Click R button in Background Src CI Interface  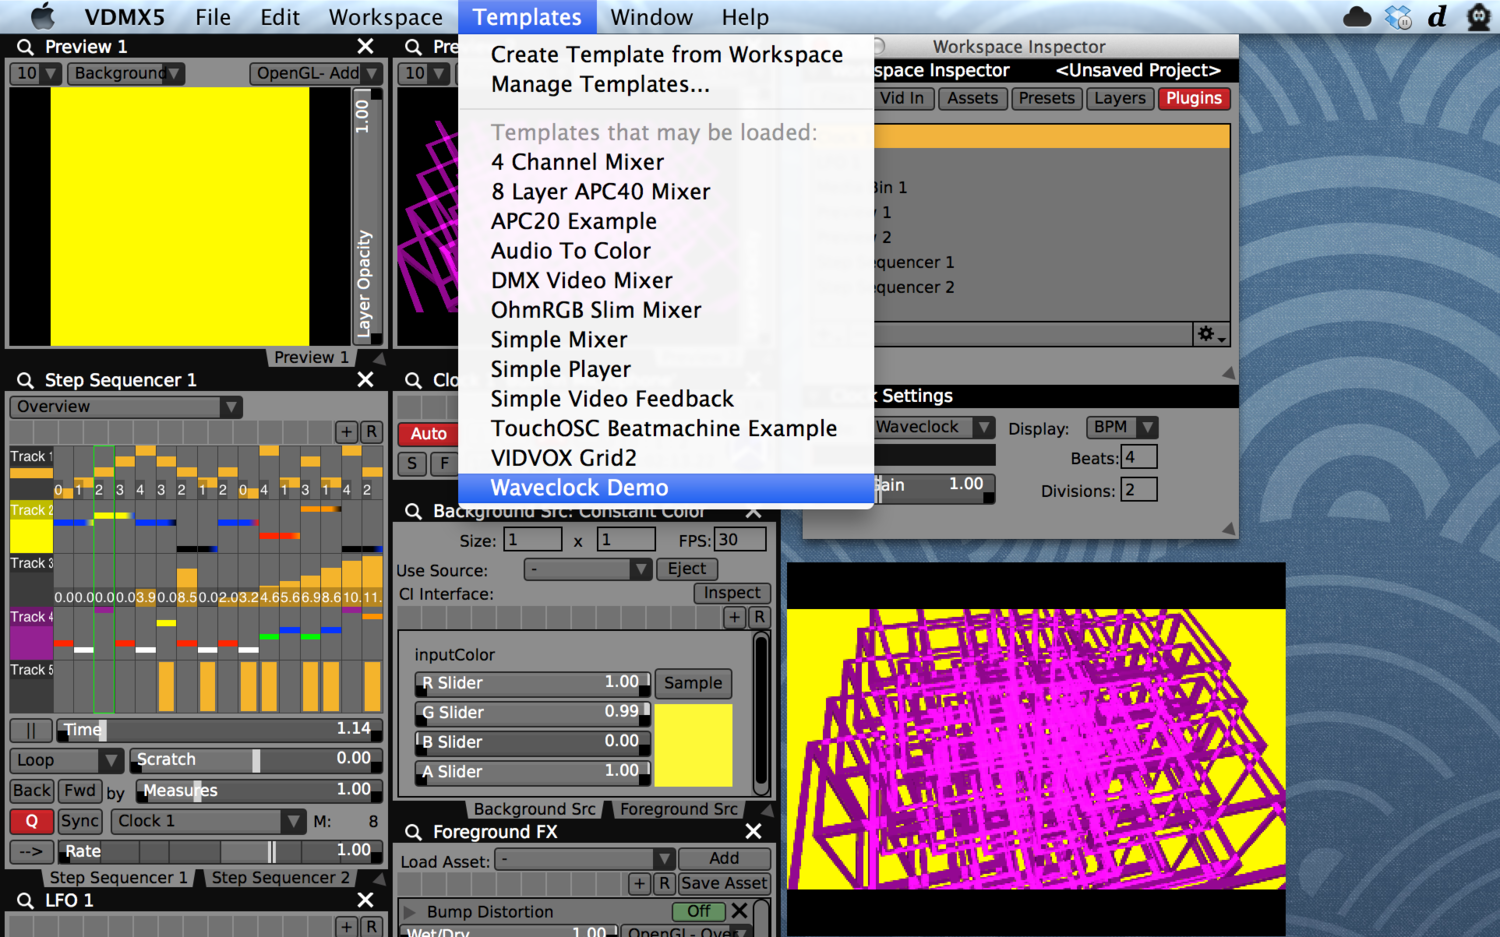[x=759, y=617]
